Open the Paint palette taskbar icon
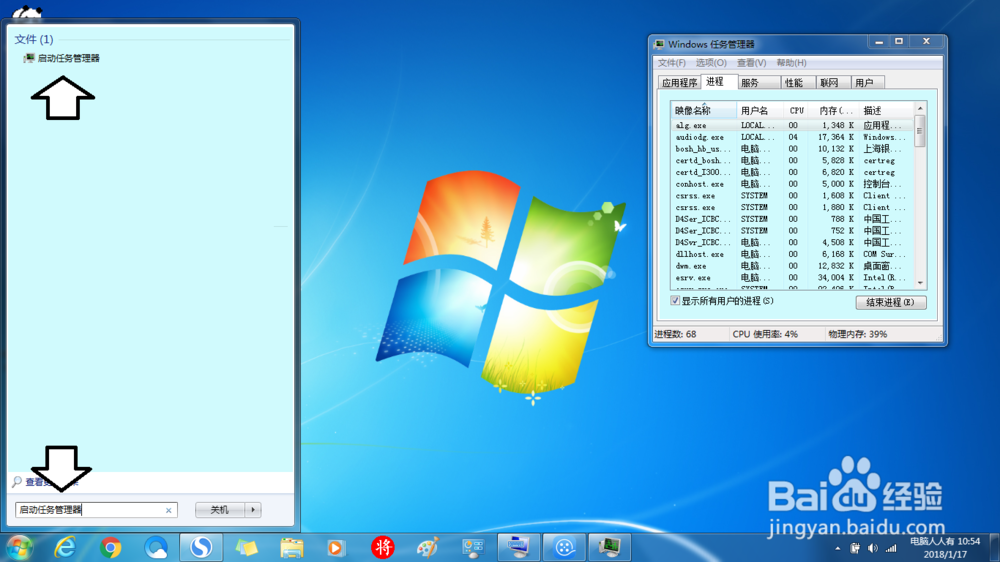This screenshot has width=1000, height=562. (428, 547)
